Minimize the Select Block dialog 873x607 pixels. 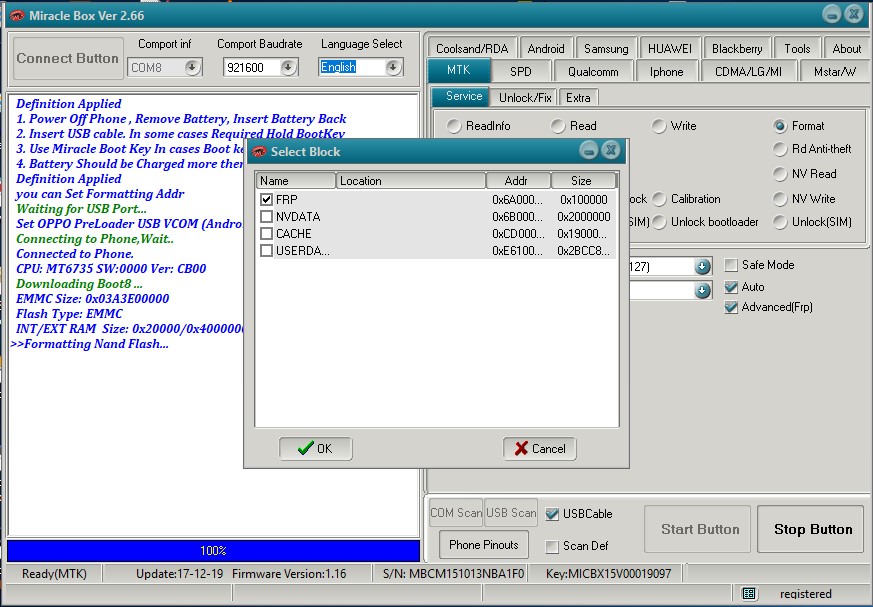coord(588,150)
